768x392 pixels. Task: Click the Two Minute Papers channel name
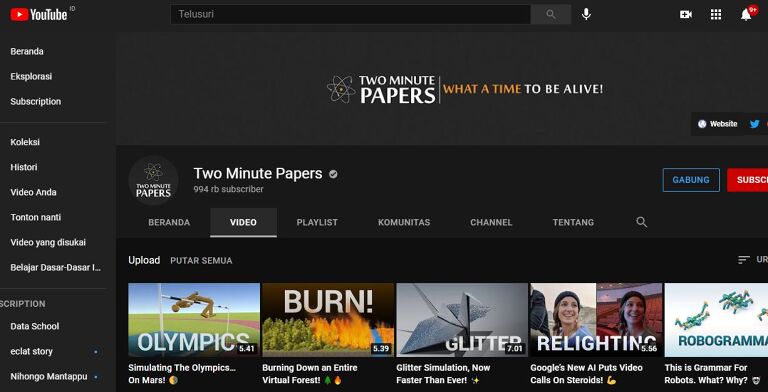pos(258,173)
